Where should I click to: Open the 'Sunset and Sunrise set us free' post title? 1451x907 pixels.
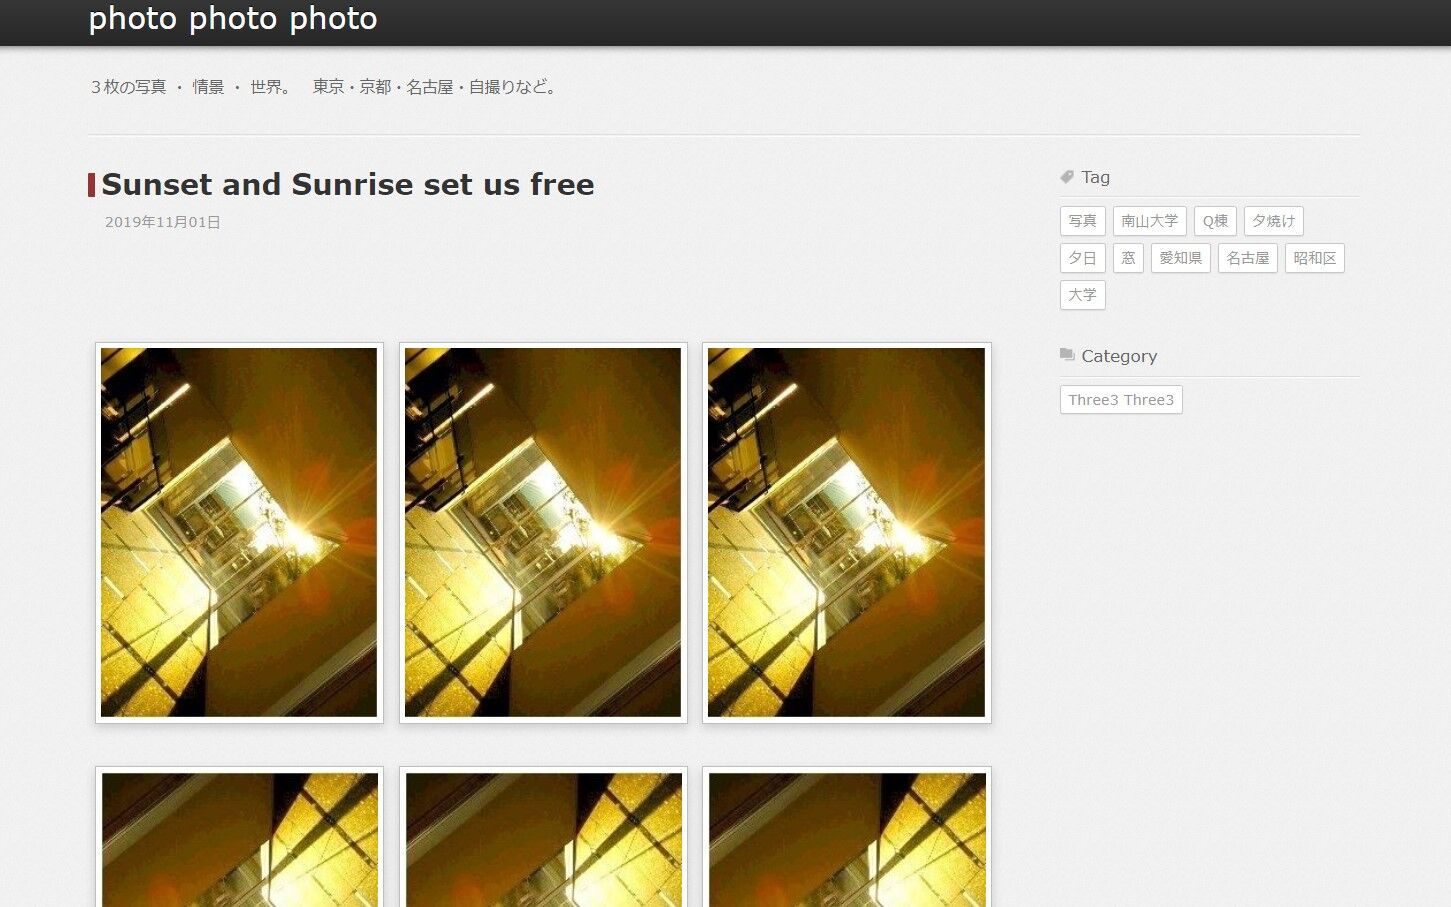348,184
